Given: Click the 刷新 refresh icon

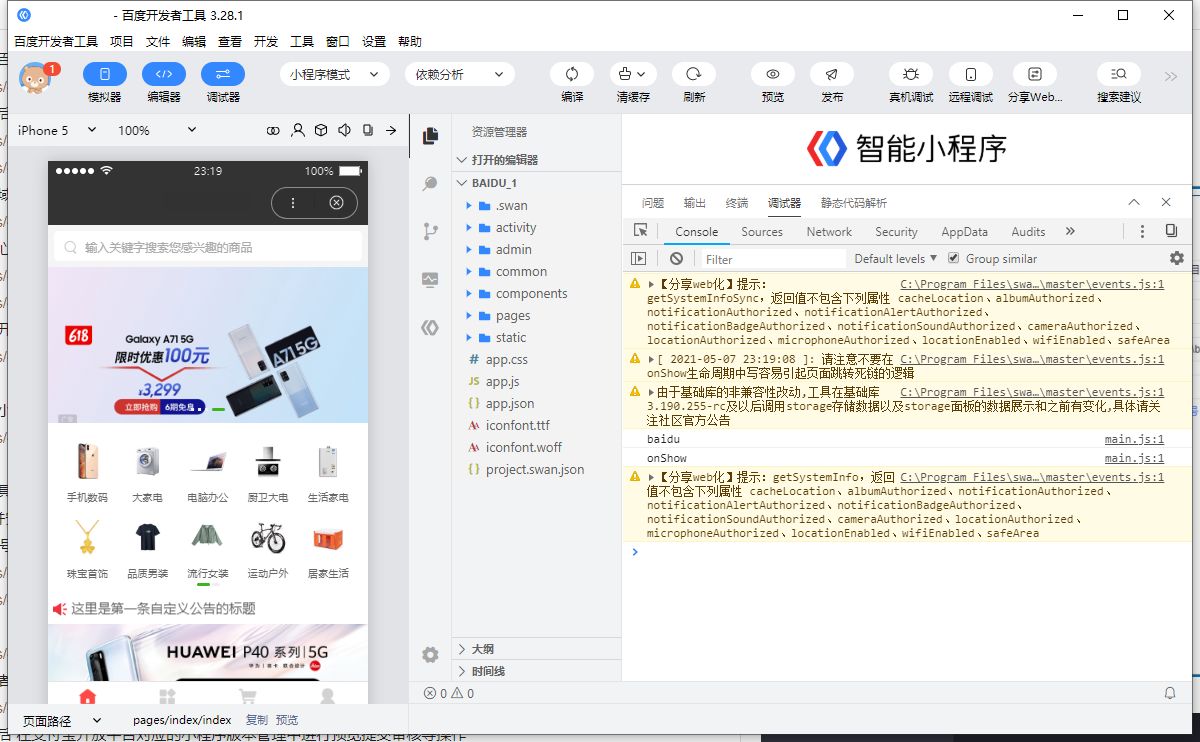Looking at the screenshot, I should coord(693,75).
